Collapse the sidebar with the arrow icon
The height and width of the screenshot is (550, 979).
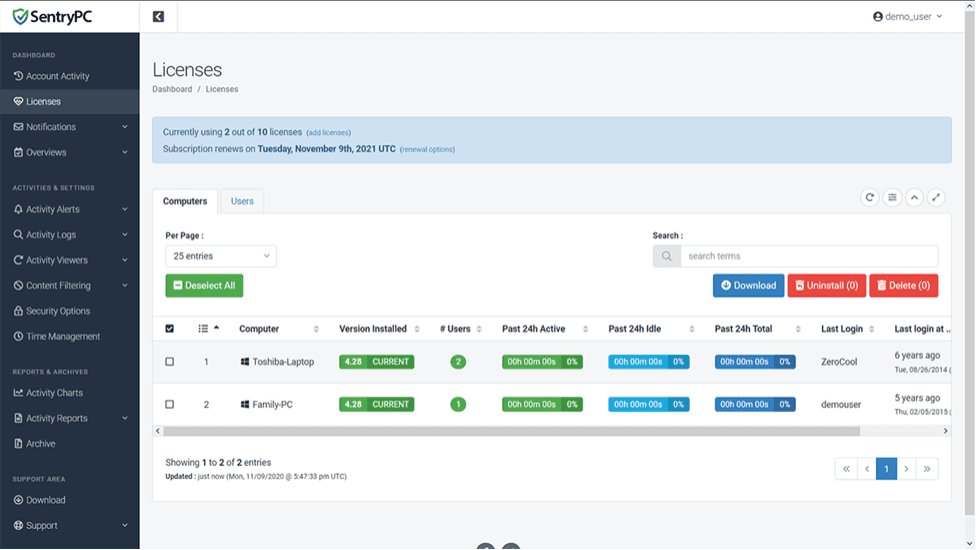[x=158, y=17]
